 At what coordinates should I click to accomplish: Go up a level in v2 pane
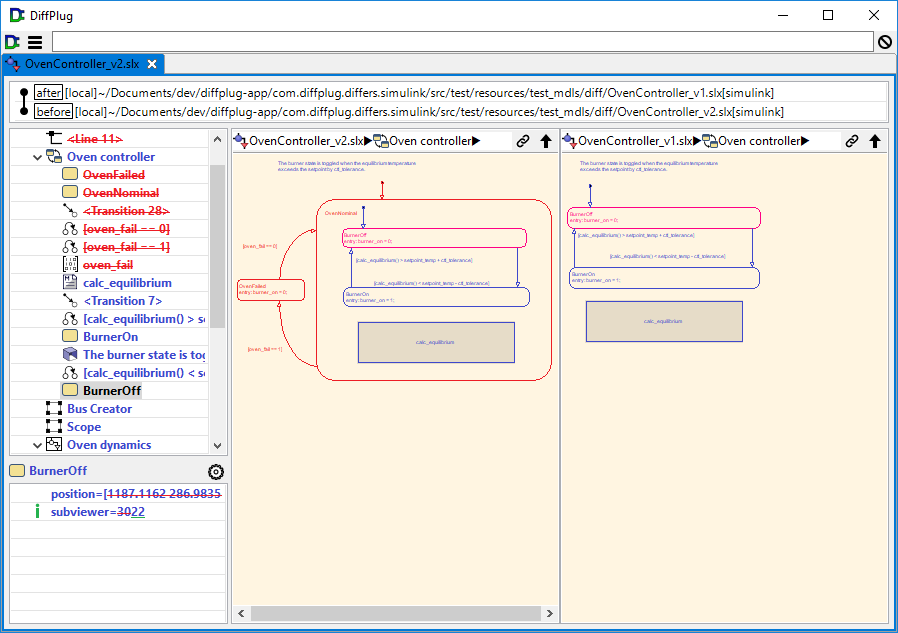[x=546, y=141]
